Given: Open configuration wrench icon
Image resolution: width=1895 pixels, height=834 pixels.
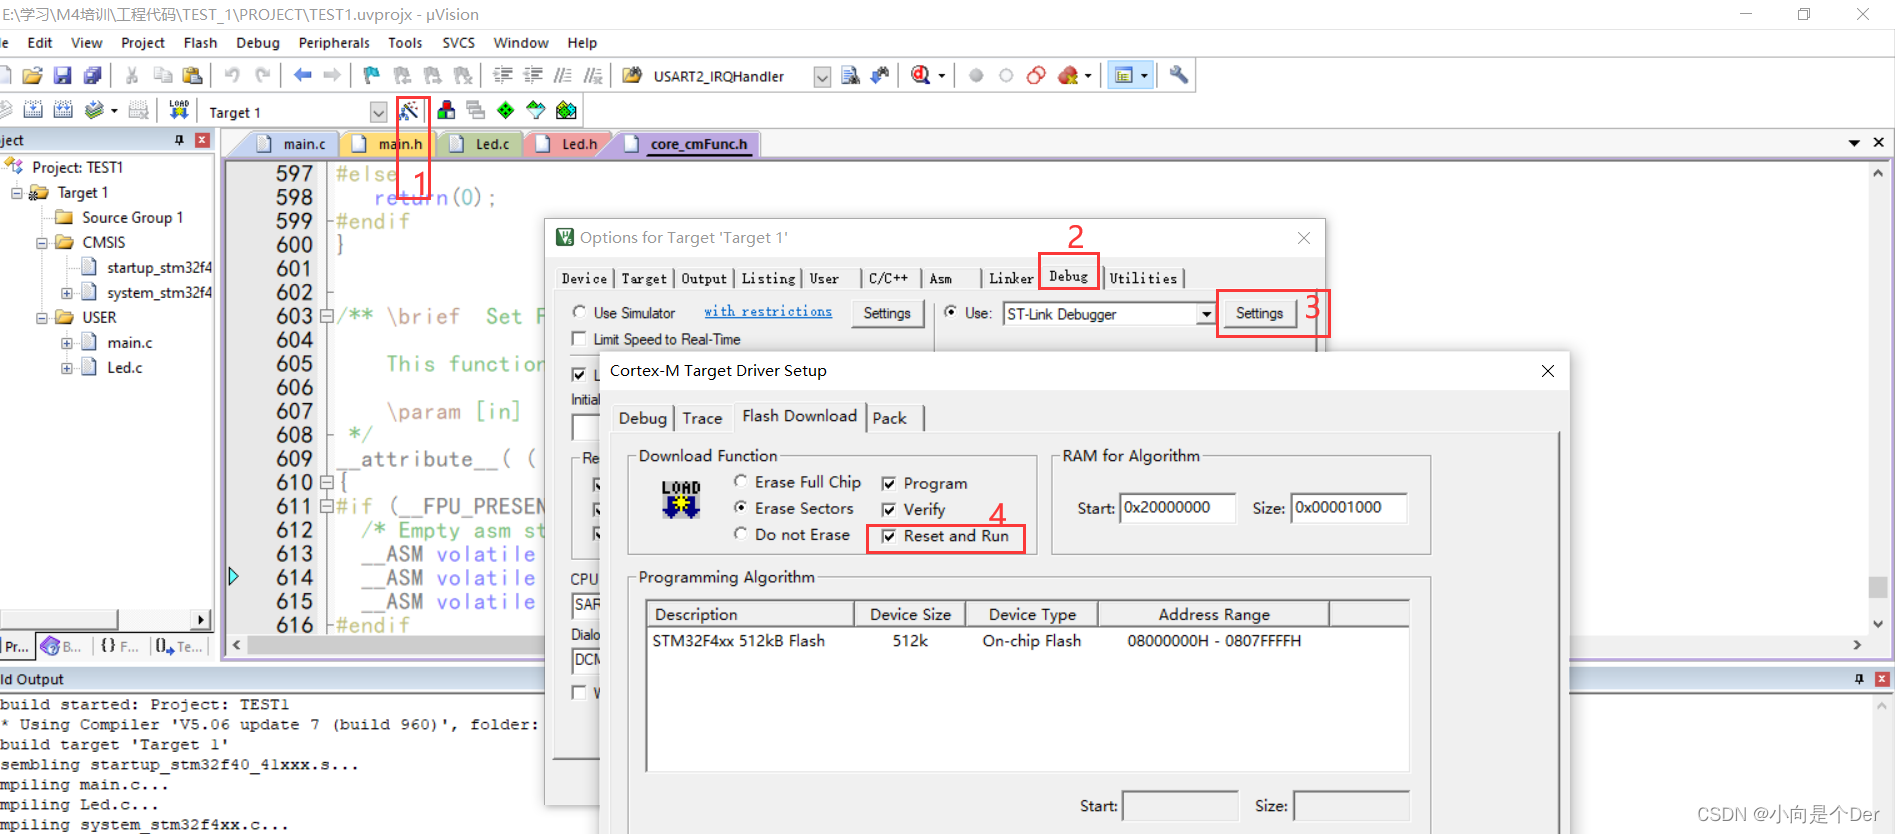Looking at the screenshot, I should (x=1179, y=76).
